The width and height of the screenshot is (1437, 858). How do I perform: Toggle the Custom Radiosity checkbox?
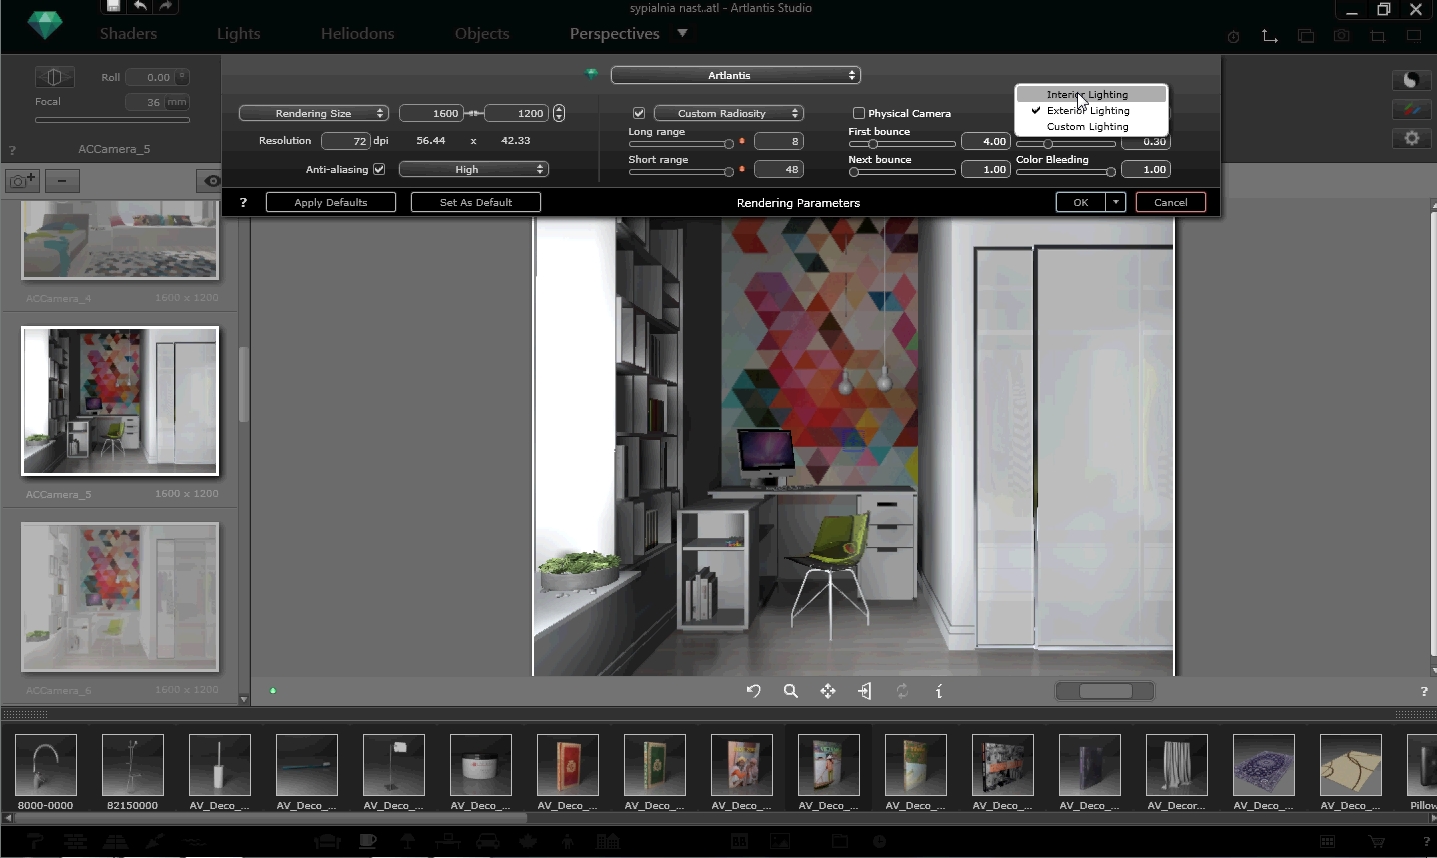coord(639,113)
